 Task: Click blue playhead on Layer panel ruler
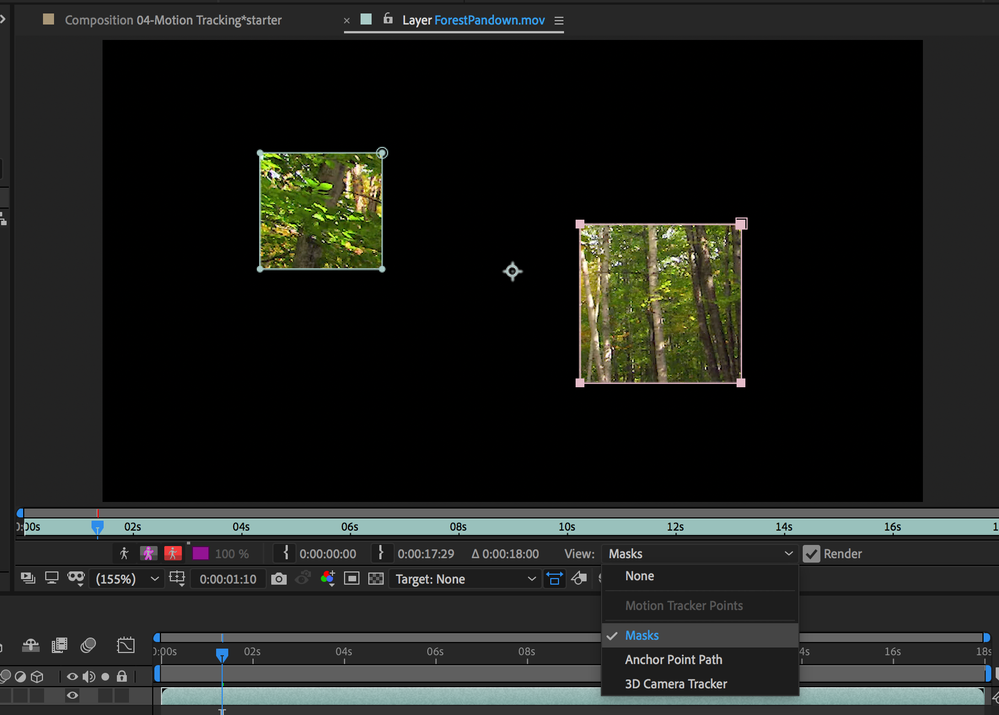click(x=97, y=527)
